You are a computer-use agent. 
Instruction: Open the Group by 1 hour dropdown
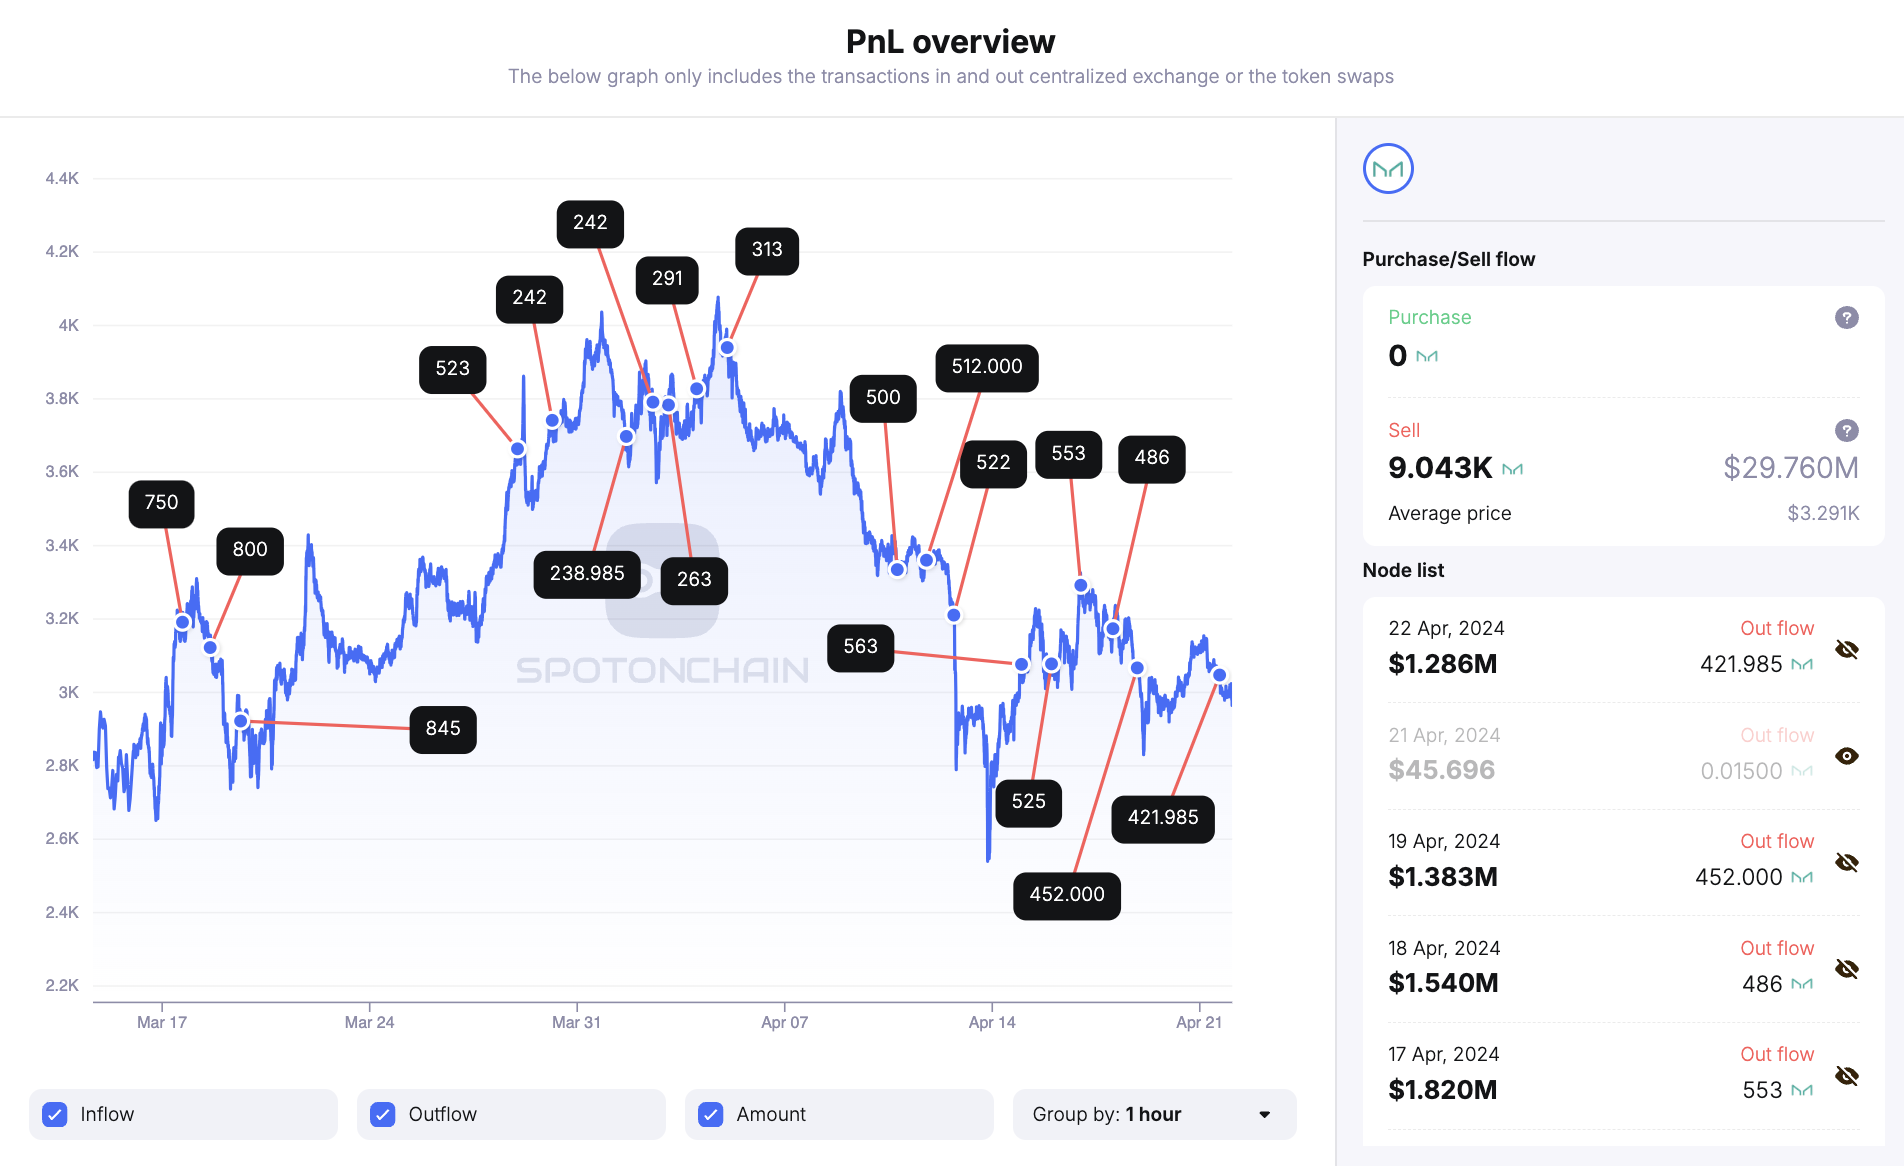1154,1114
